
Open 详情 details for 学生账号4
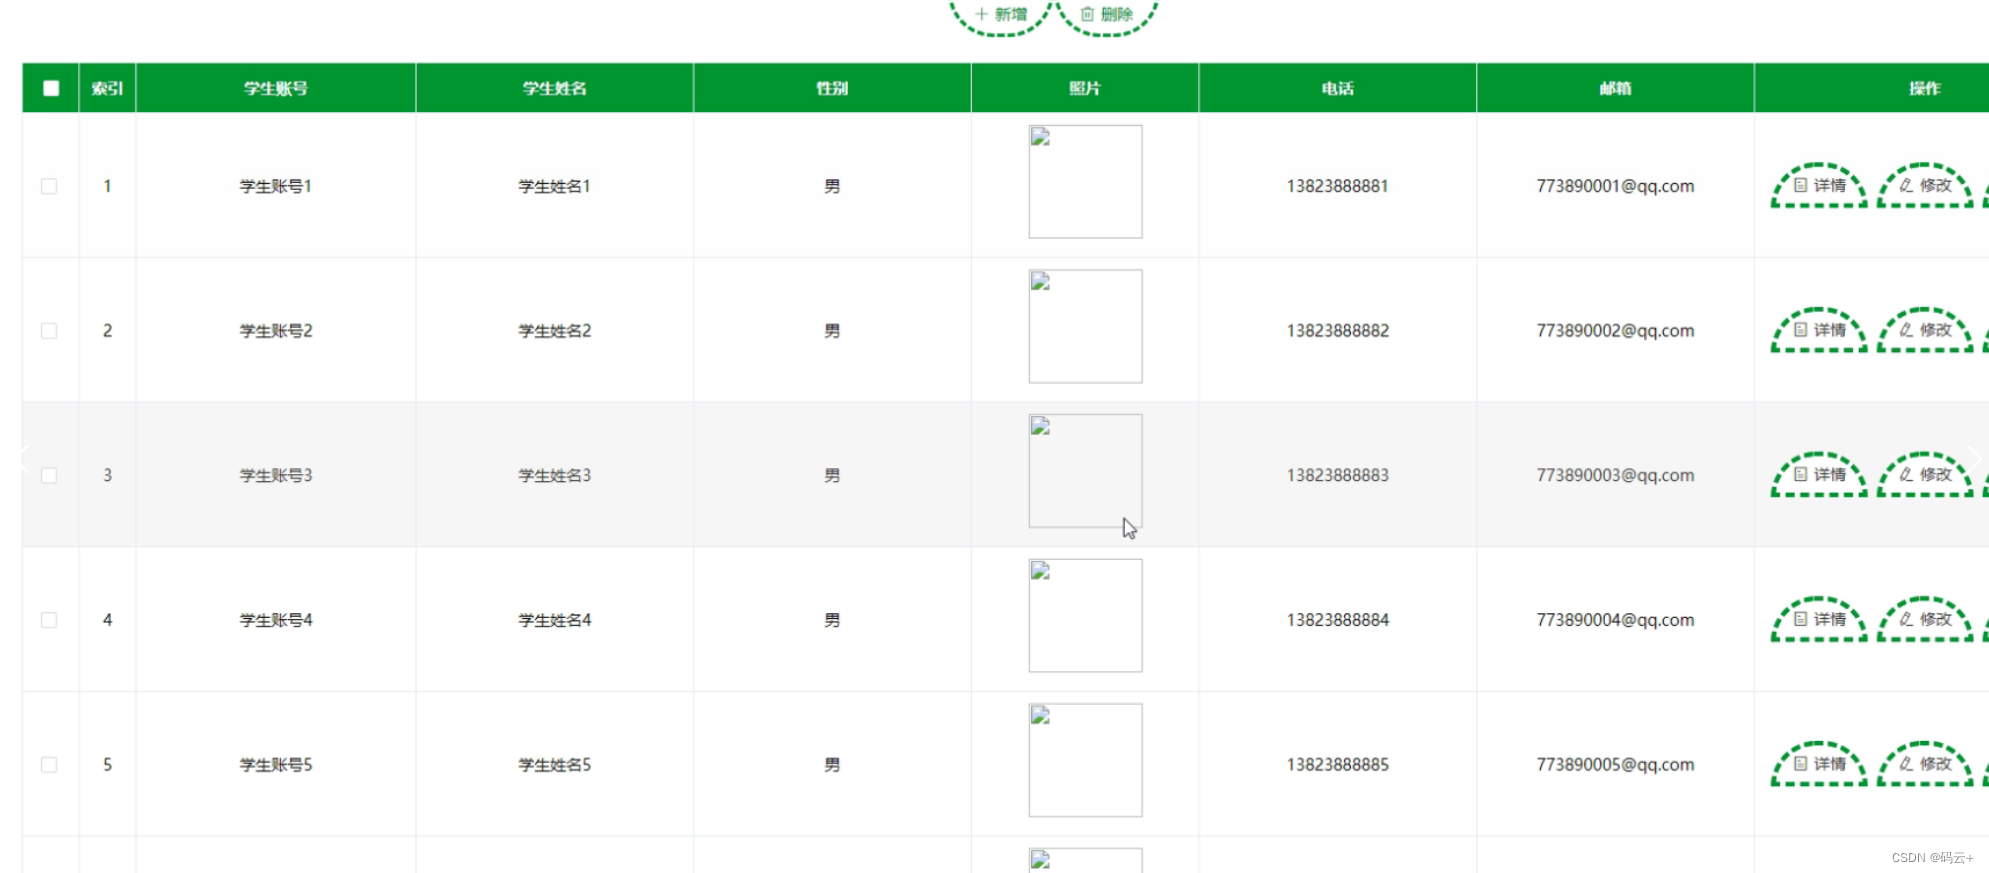(x=1819, y=620)
